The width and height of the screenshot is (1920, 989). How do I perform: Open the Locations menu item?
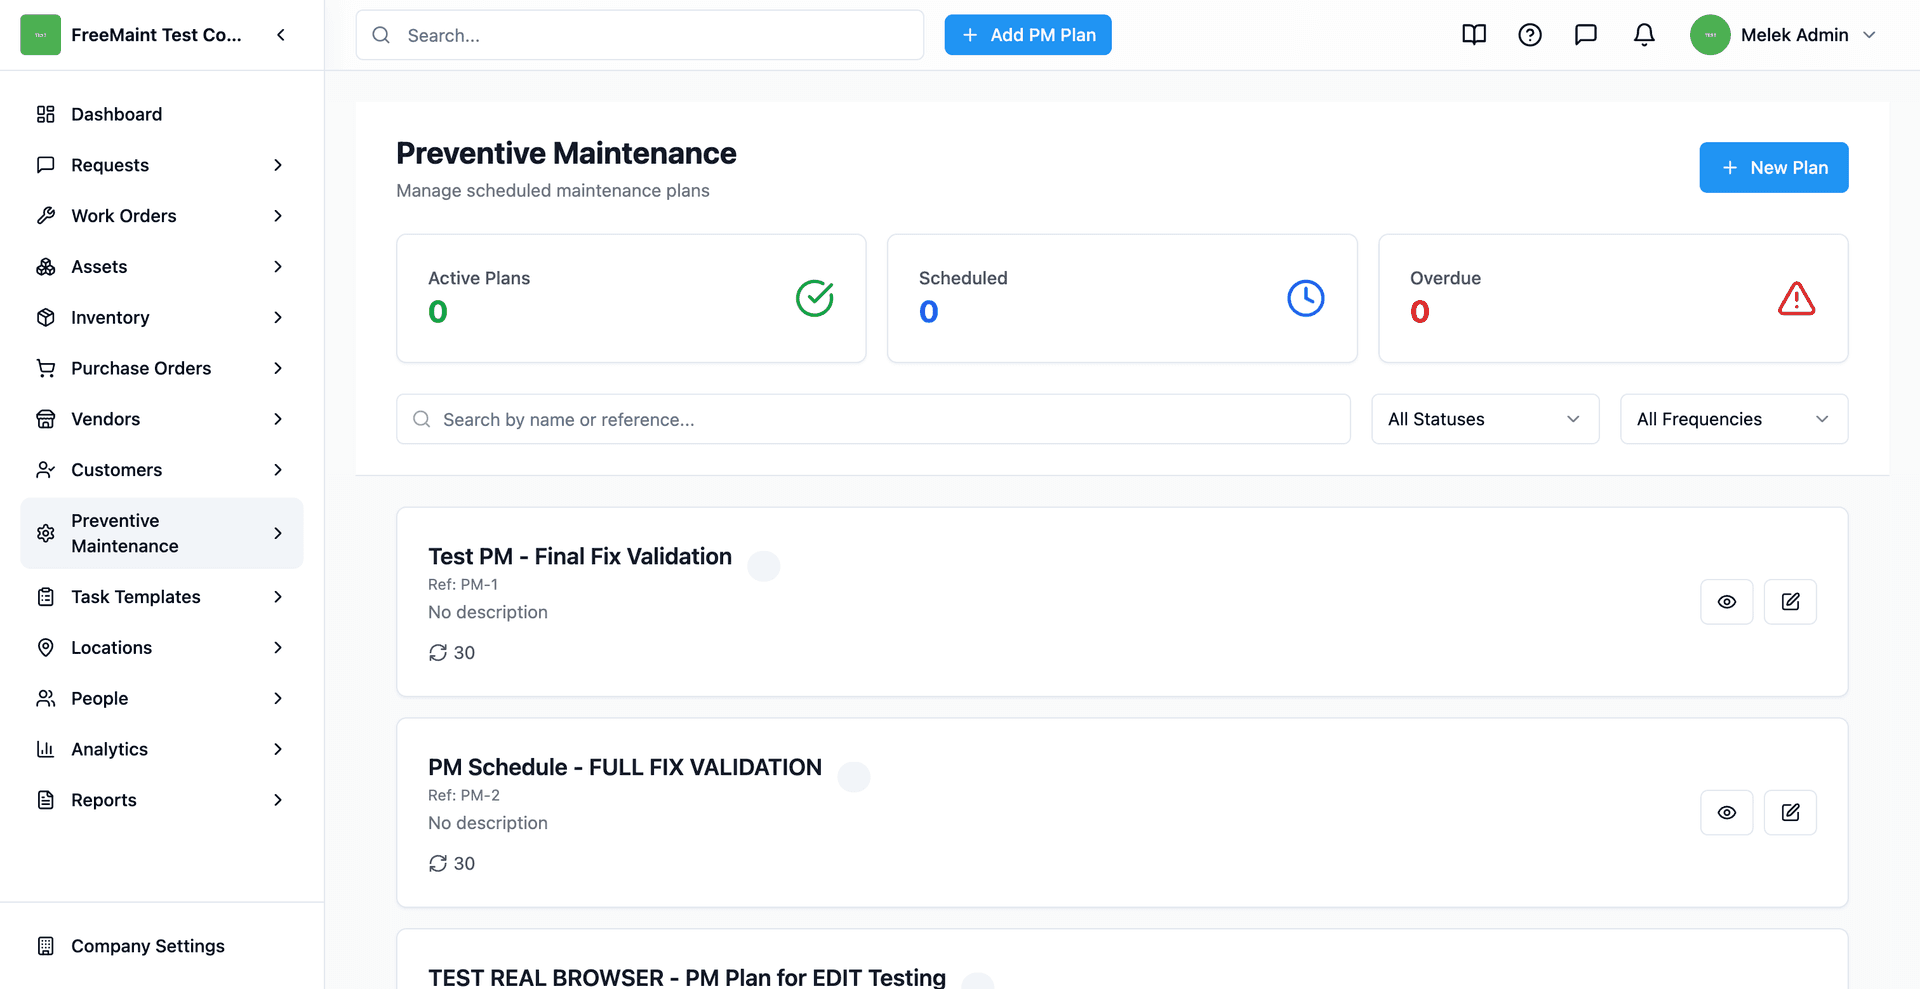pyautogui.click(x=162, y=647)
